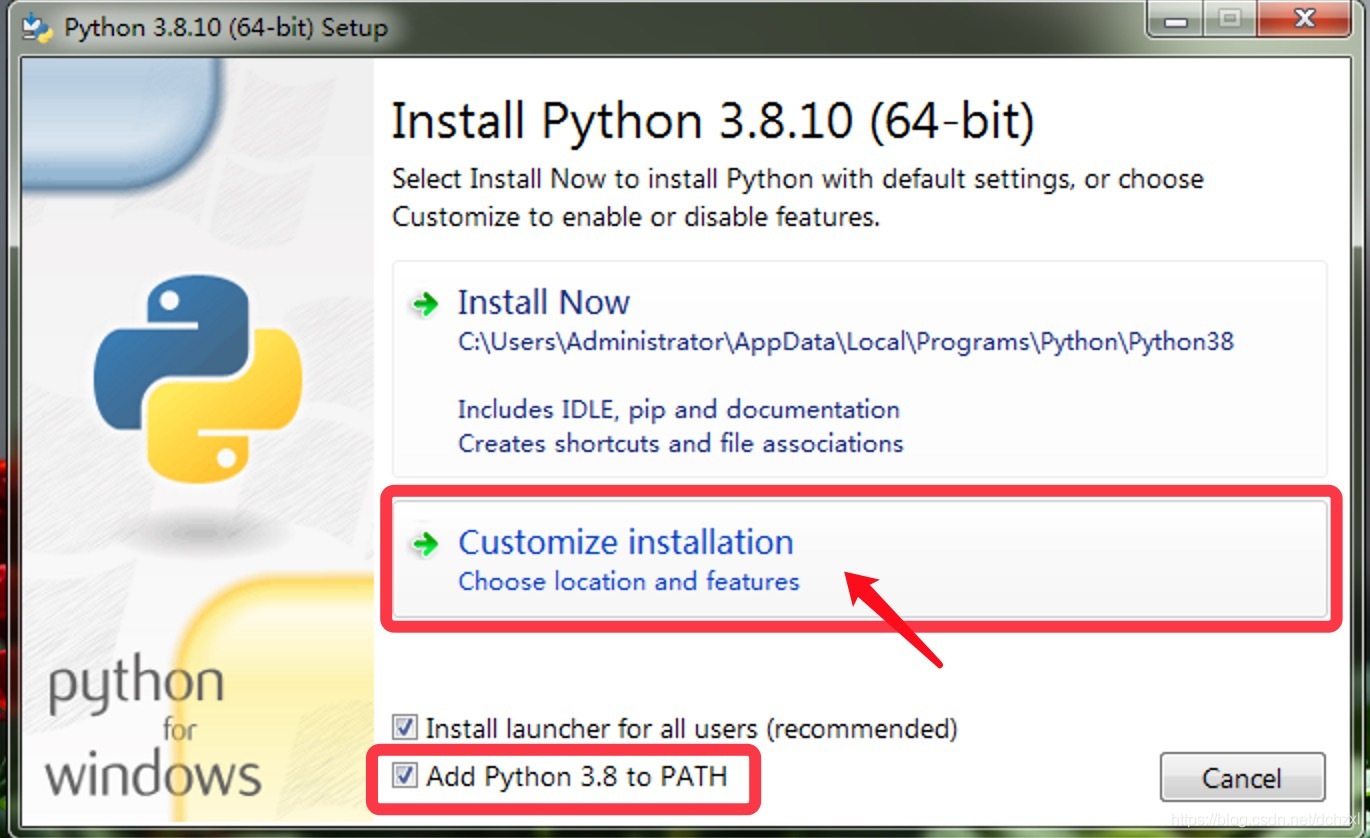Click the green arrow beside Customize installation

pyautogui.click(x=426, y=544)
